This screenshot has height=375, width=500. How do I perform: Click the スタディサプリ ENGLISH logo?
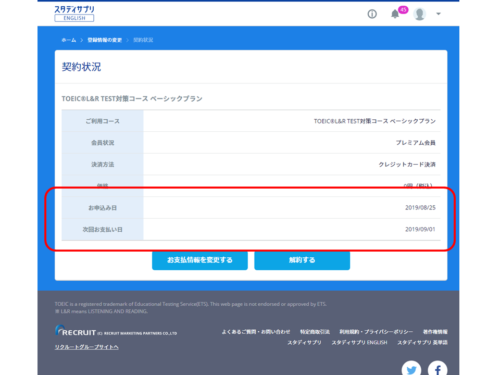click(x=74, y=13)
